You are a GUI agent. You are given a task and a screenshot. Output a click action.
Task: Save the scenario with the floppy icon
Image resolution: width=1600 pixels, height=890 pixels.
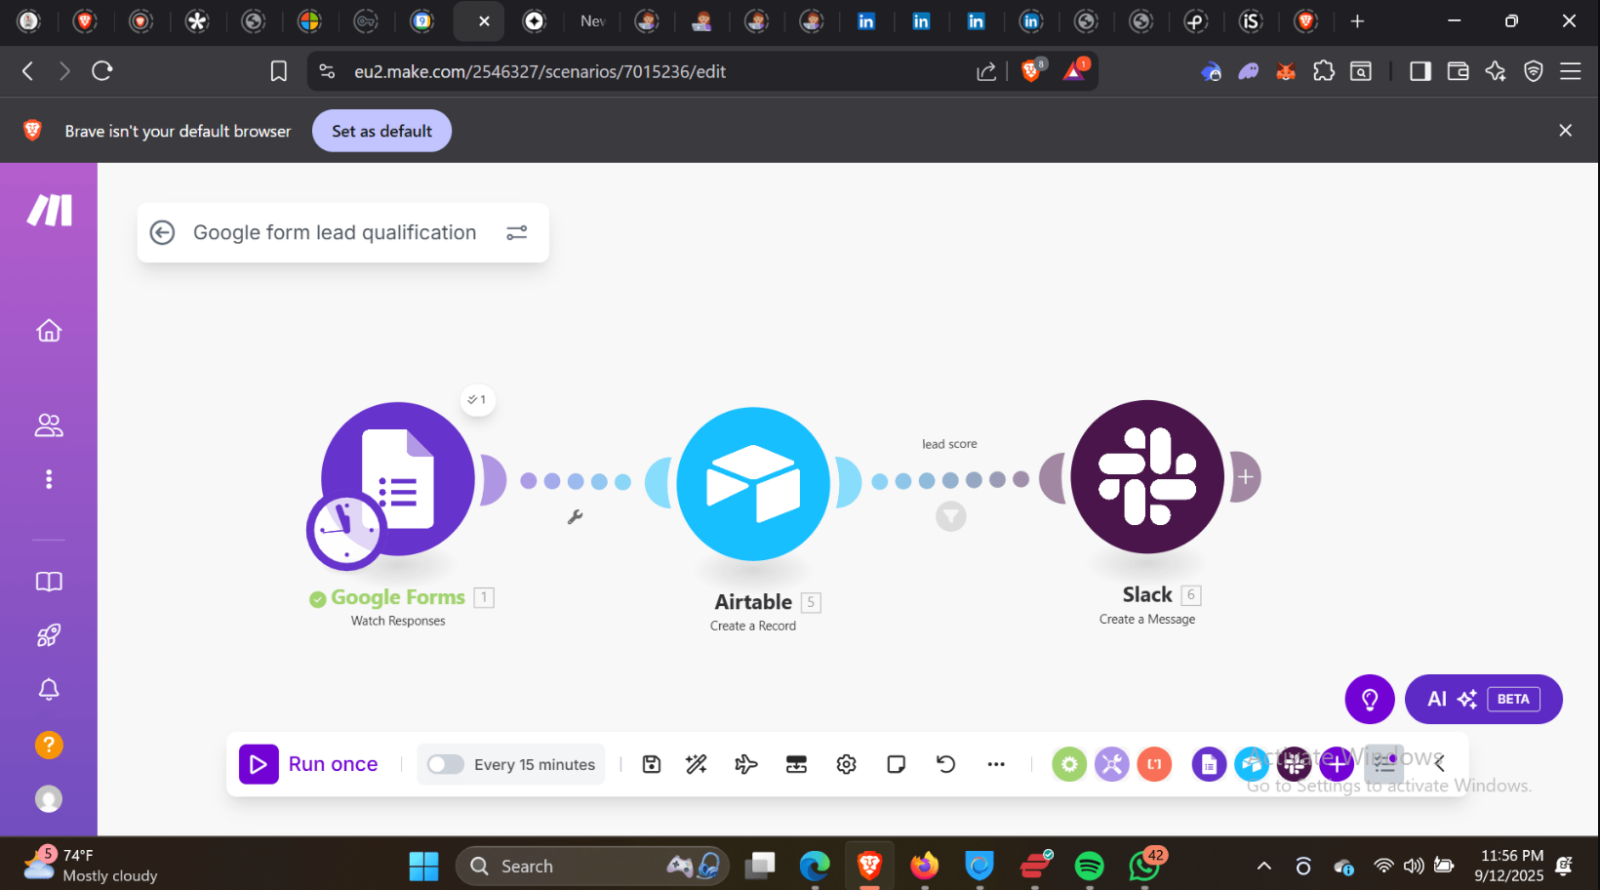(x=652, y=764)
